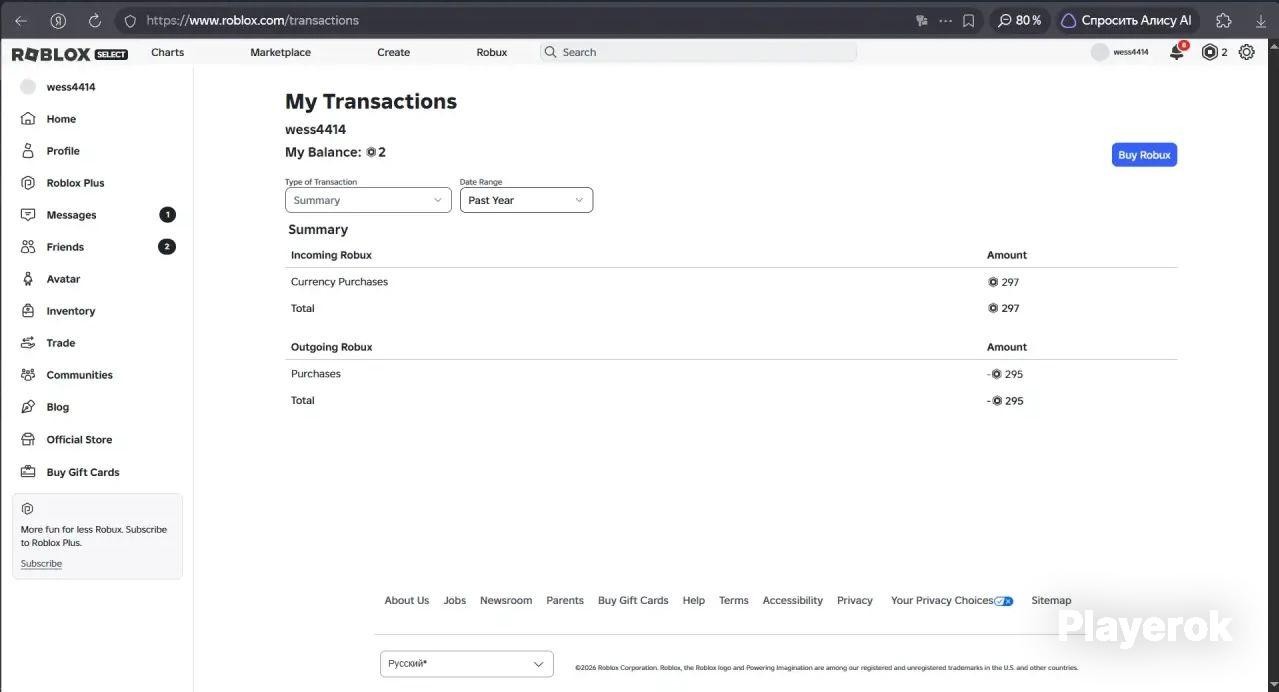Open the Newsroom footer link
This screenshot has width=1279, height=692.
click(x=506, y=601)
